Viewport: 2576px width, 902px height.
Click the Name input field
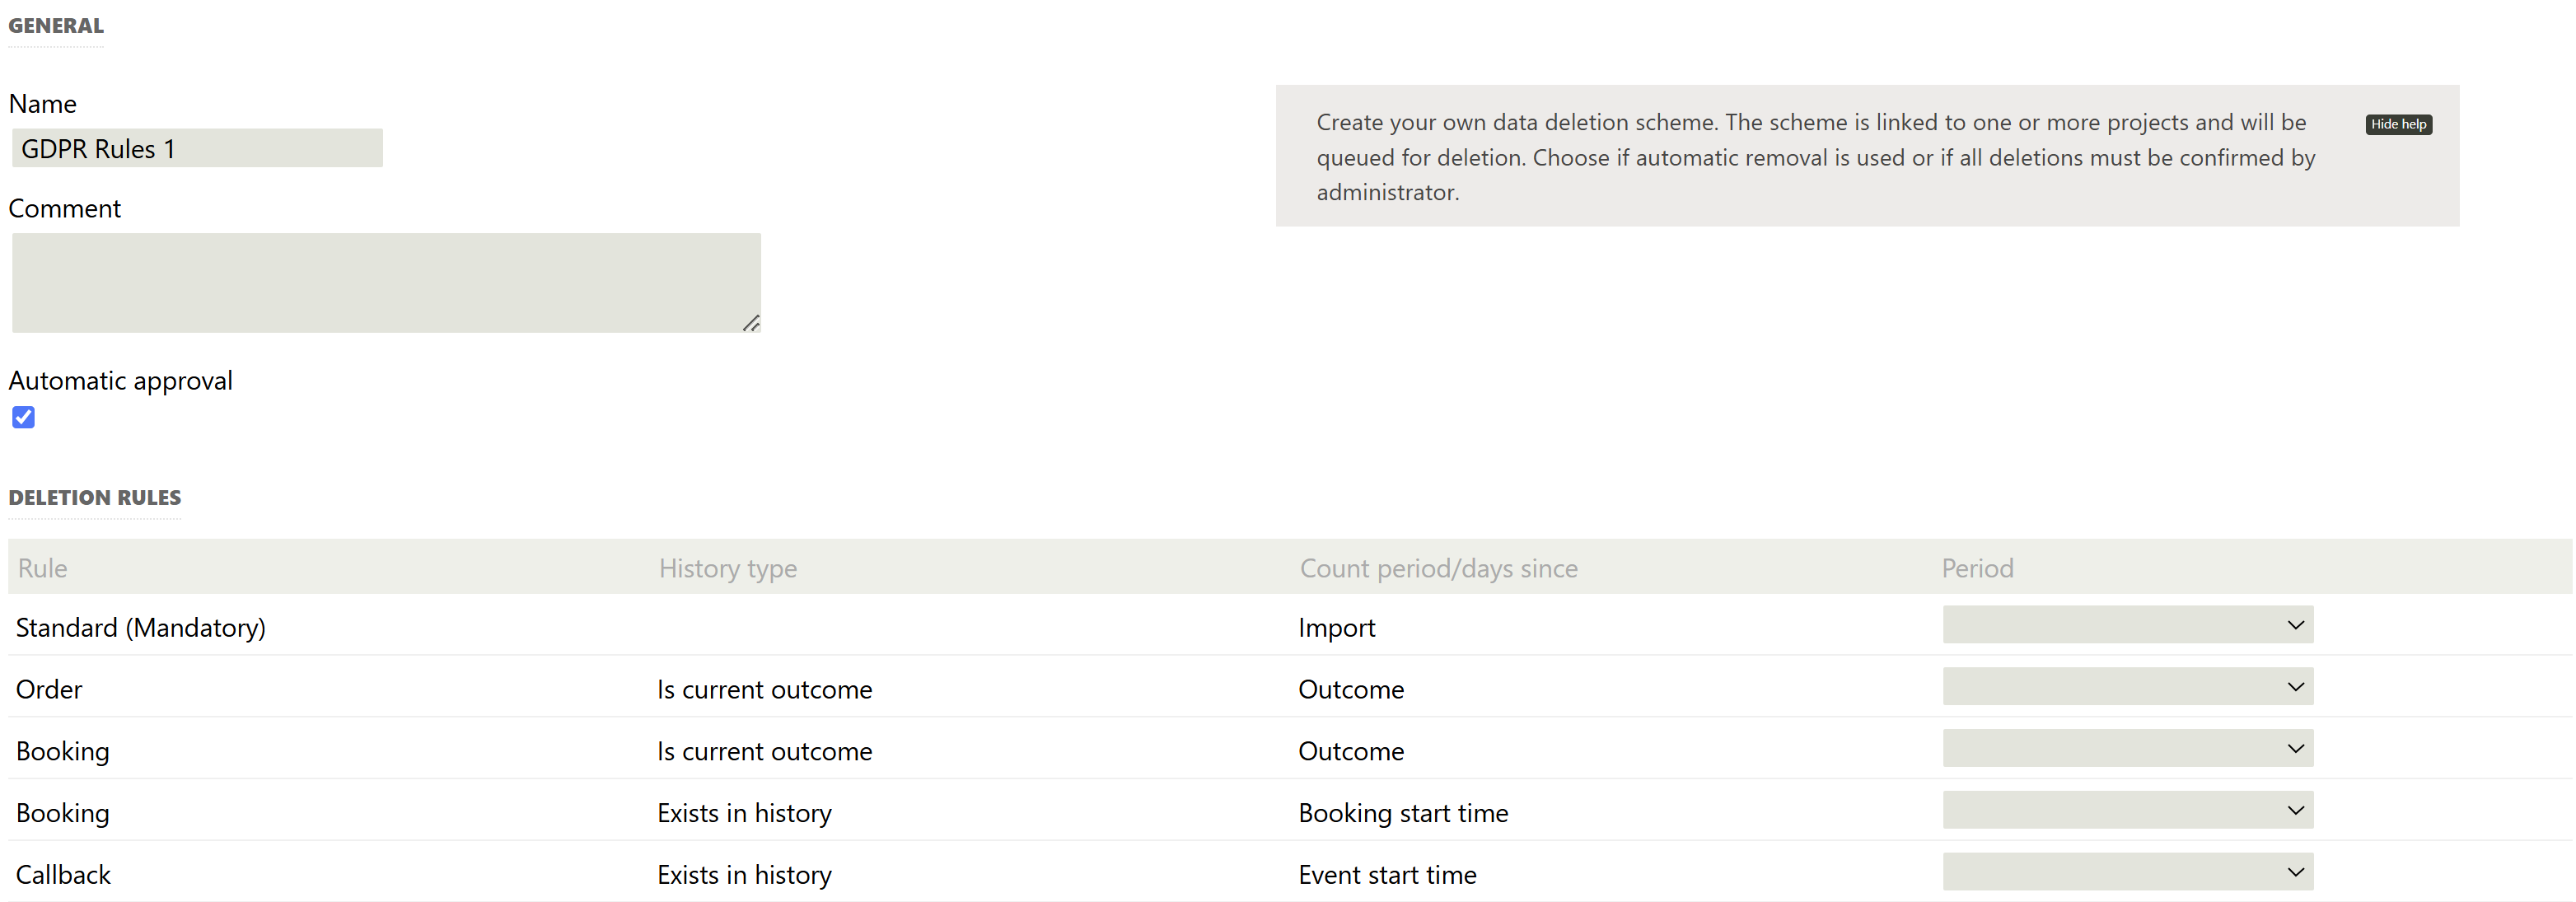(x=197, y=148)
